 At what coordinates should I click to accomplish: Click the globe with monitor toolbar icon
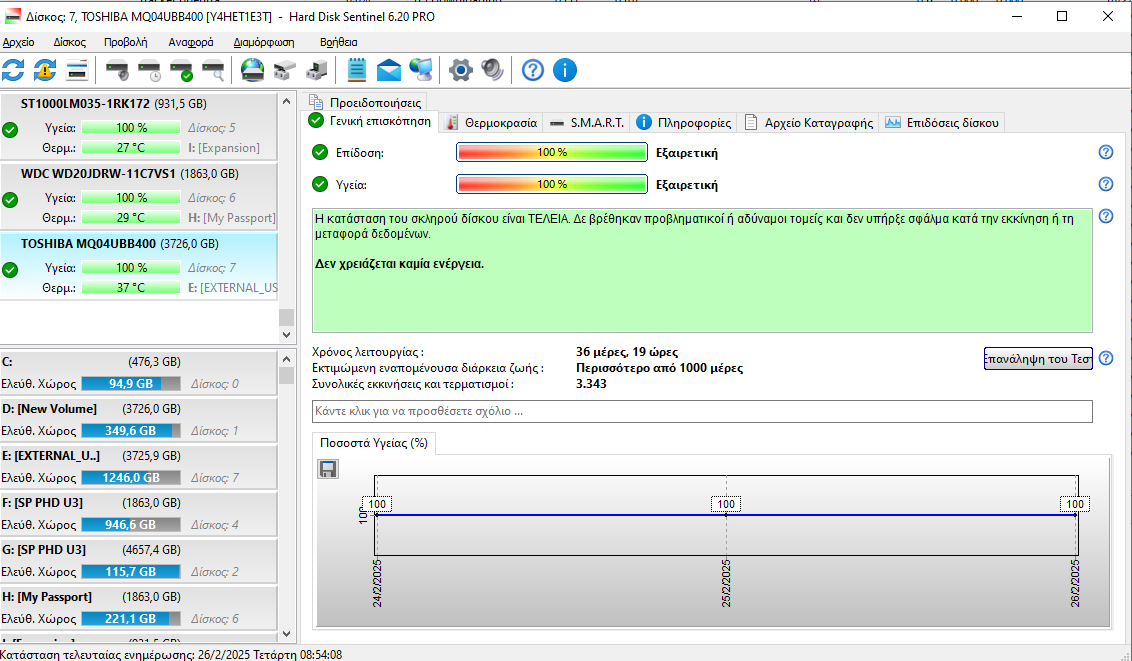421,70
